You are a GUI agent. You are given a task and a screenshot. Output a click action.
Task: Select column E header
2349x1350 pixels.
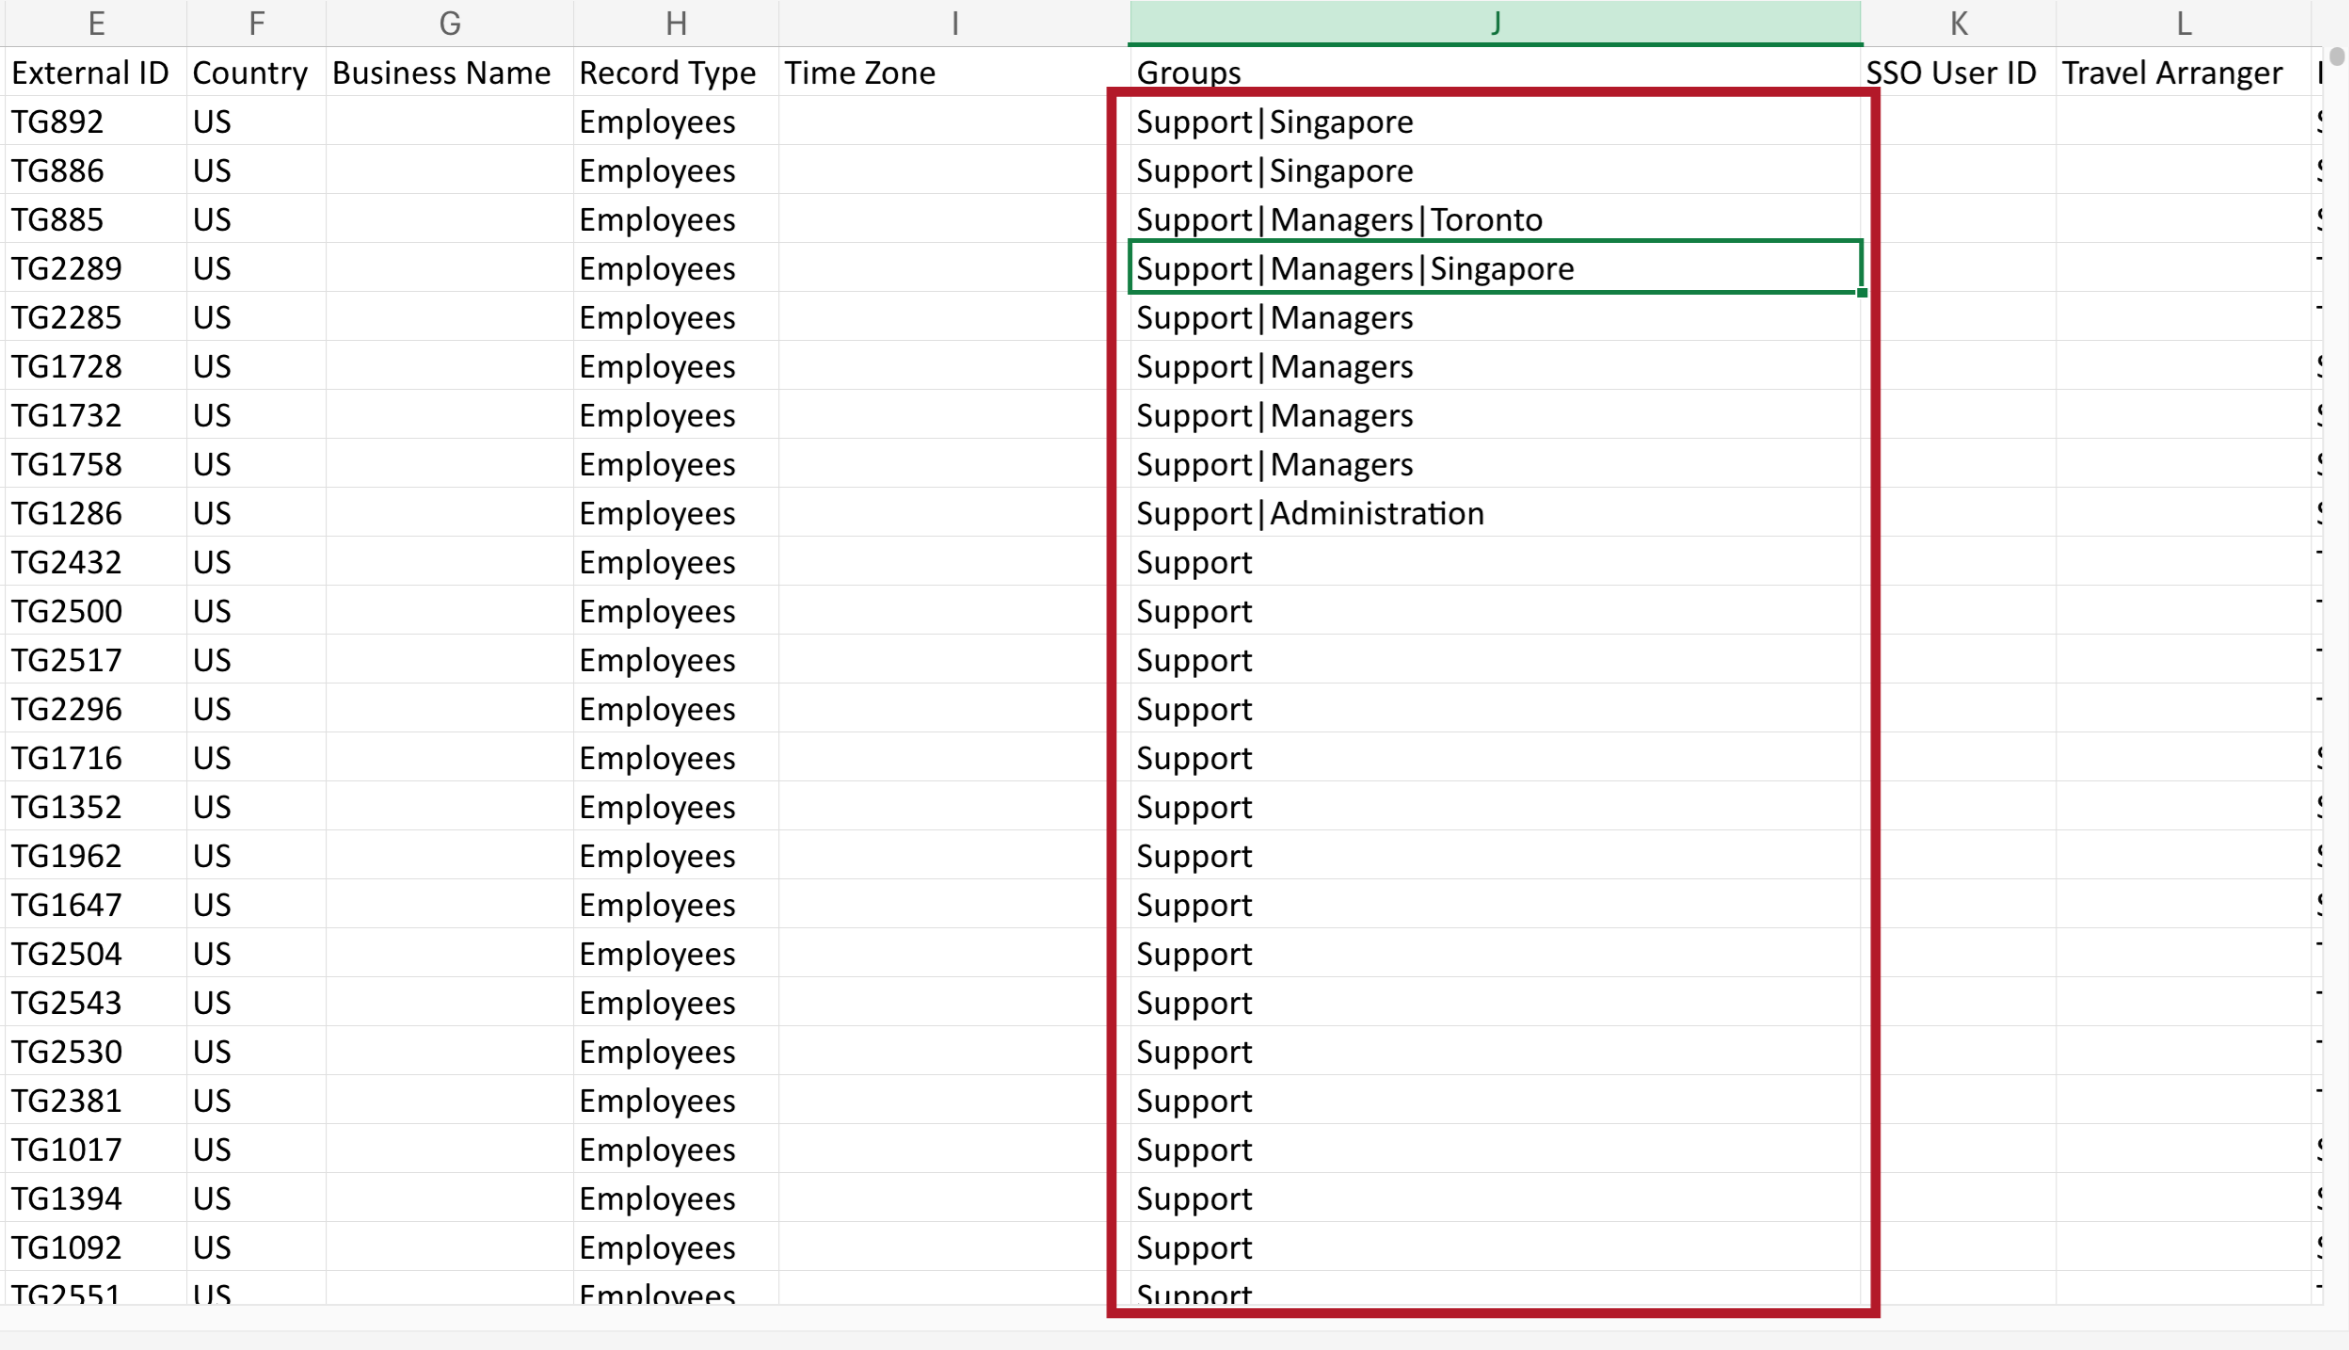pos(96,22)
